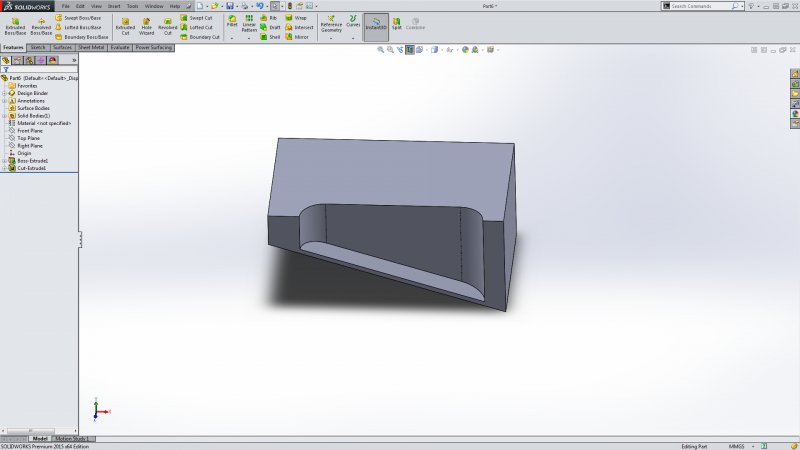This screenshot has height=450, width=800.
Task: Select the Shell tool
Action: tap(270, 37)
